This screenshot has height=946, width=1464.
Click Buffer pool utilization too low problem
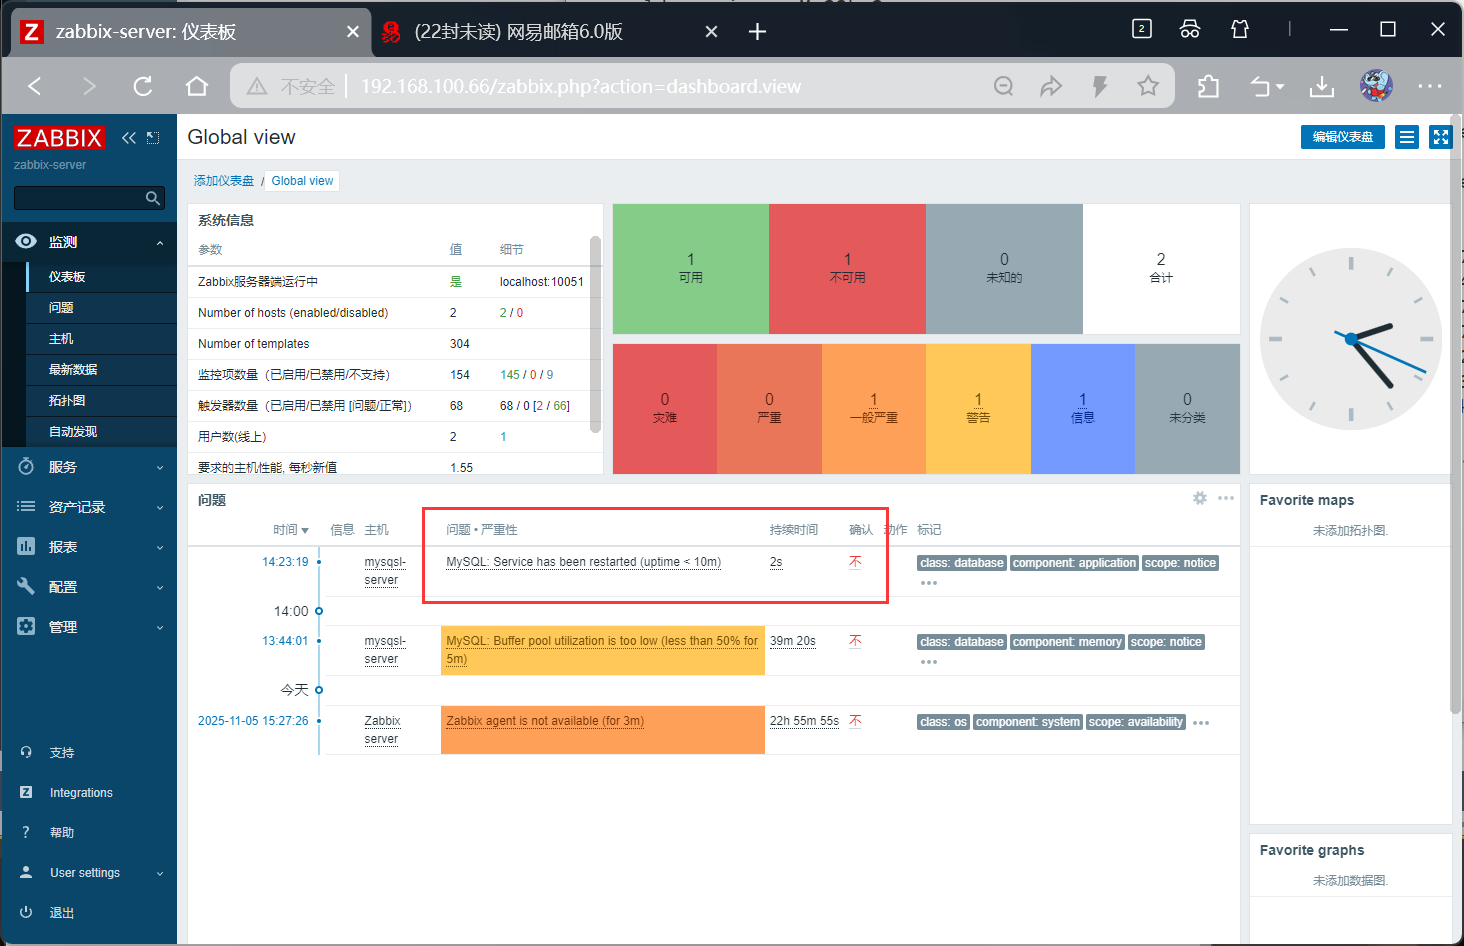pos(602,650)
